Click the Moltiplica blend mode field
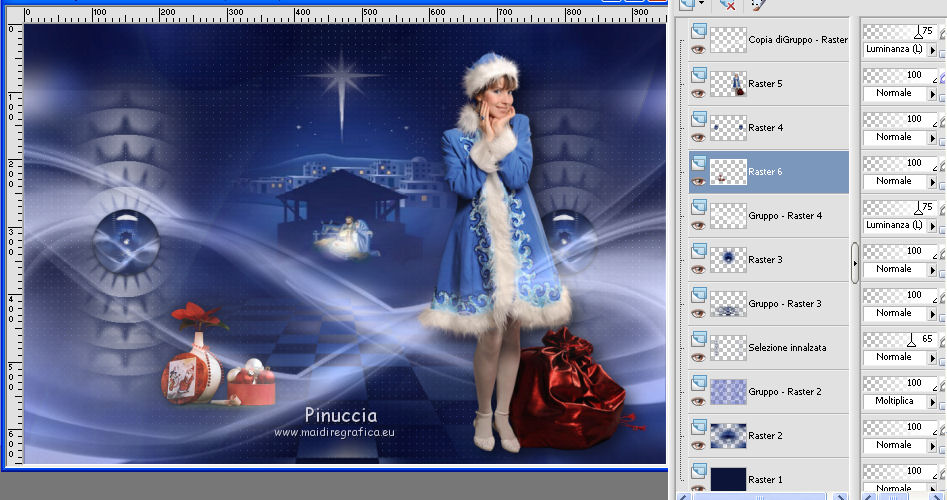 click(895, 402)
